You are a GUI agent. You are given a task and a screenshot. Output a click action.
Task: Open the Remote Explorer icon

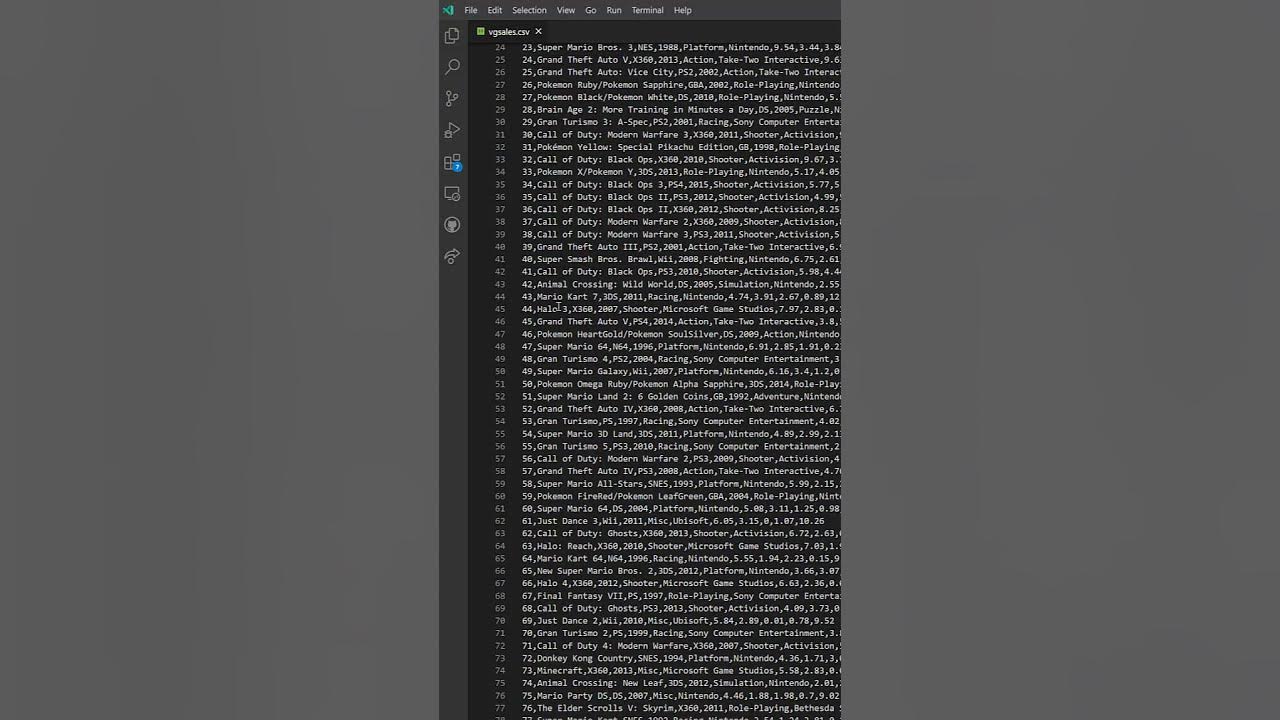(x=452, y=194)
